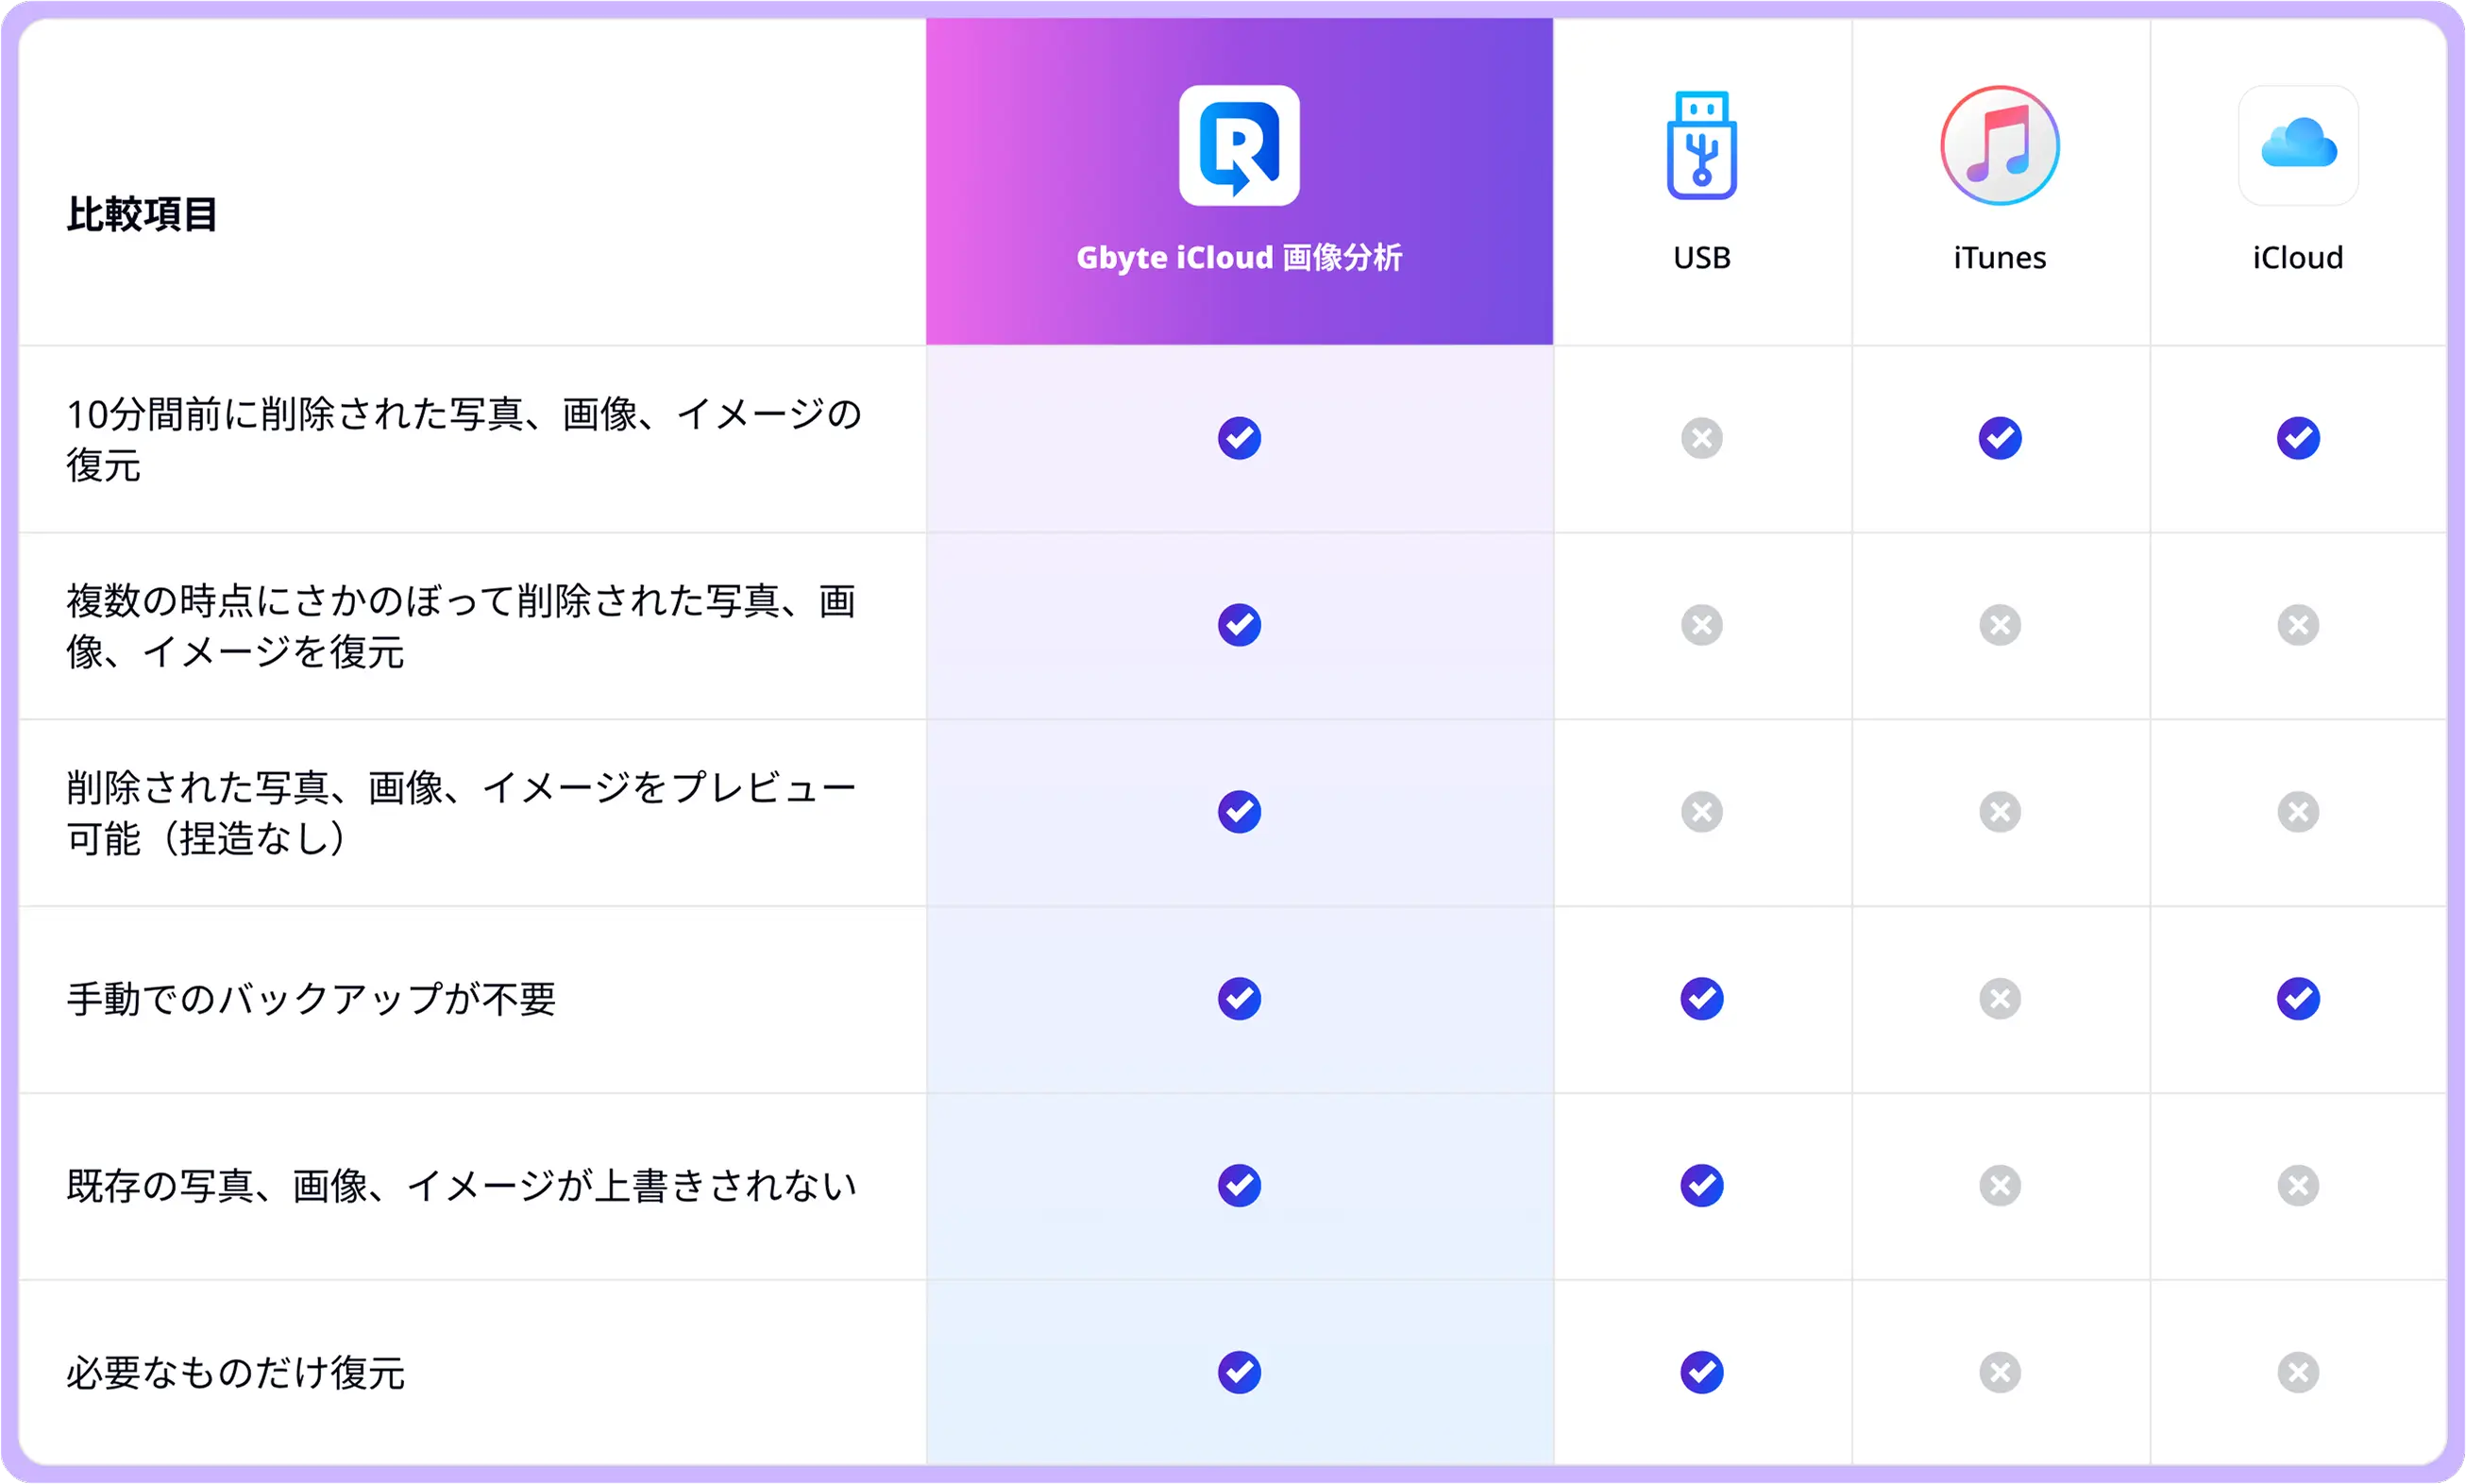This screenshot has width=2466, height=1484.
Task: Click the 比較項目 header text
Action: [x=142, y=214]
